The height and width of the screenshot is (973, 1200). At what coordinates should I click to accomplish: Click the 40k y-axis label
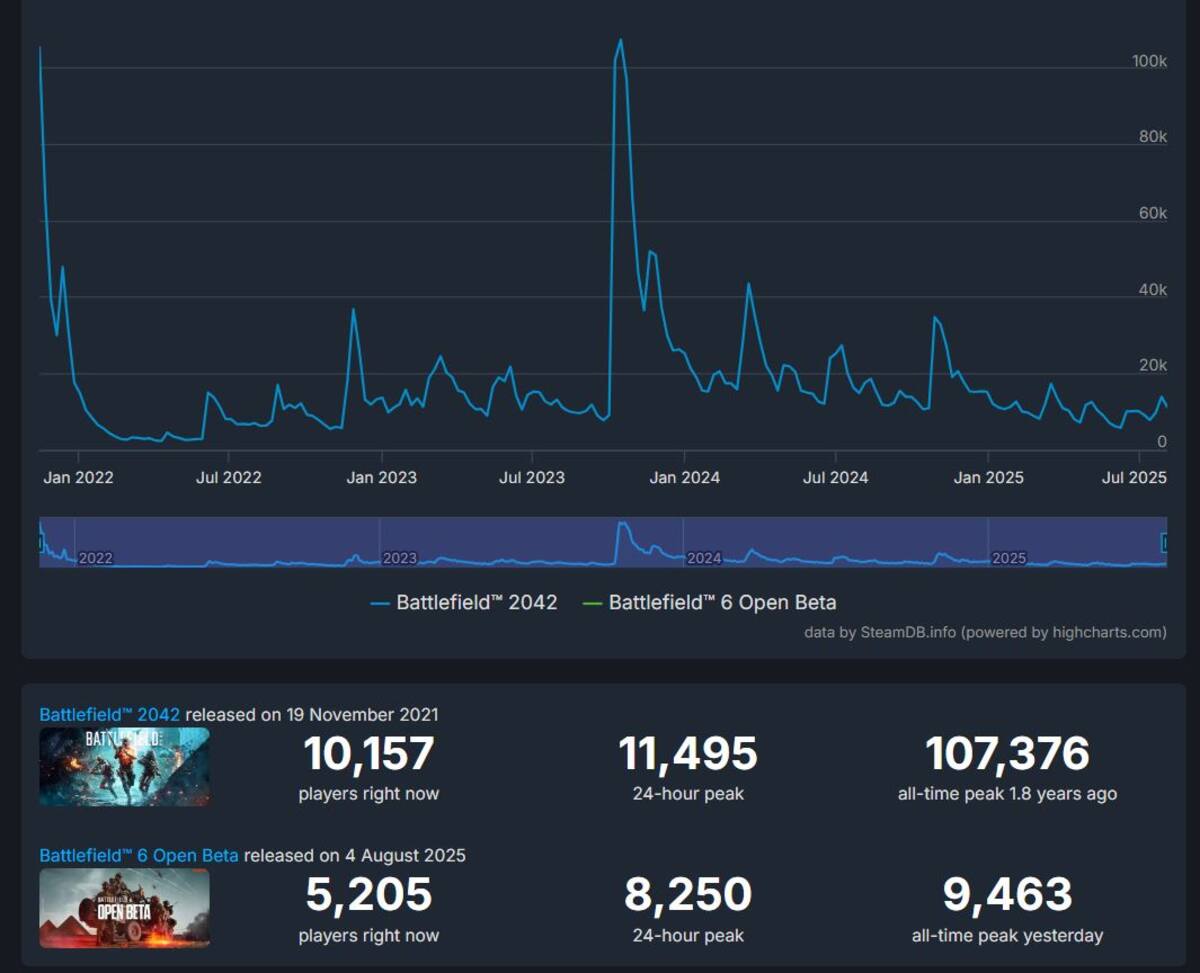pyautogui.click(x=1153, y=290)
